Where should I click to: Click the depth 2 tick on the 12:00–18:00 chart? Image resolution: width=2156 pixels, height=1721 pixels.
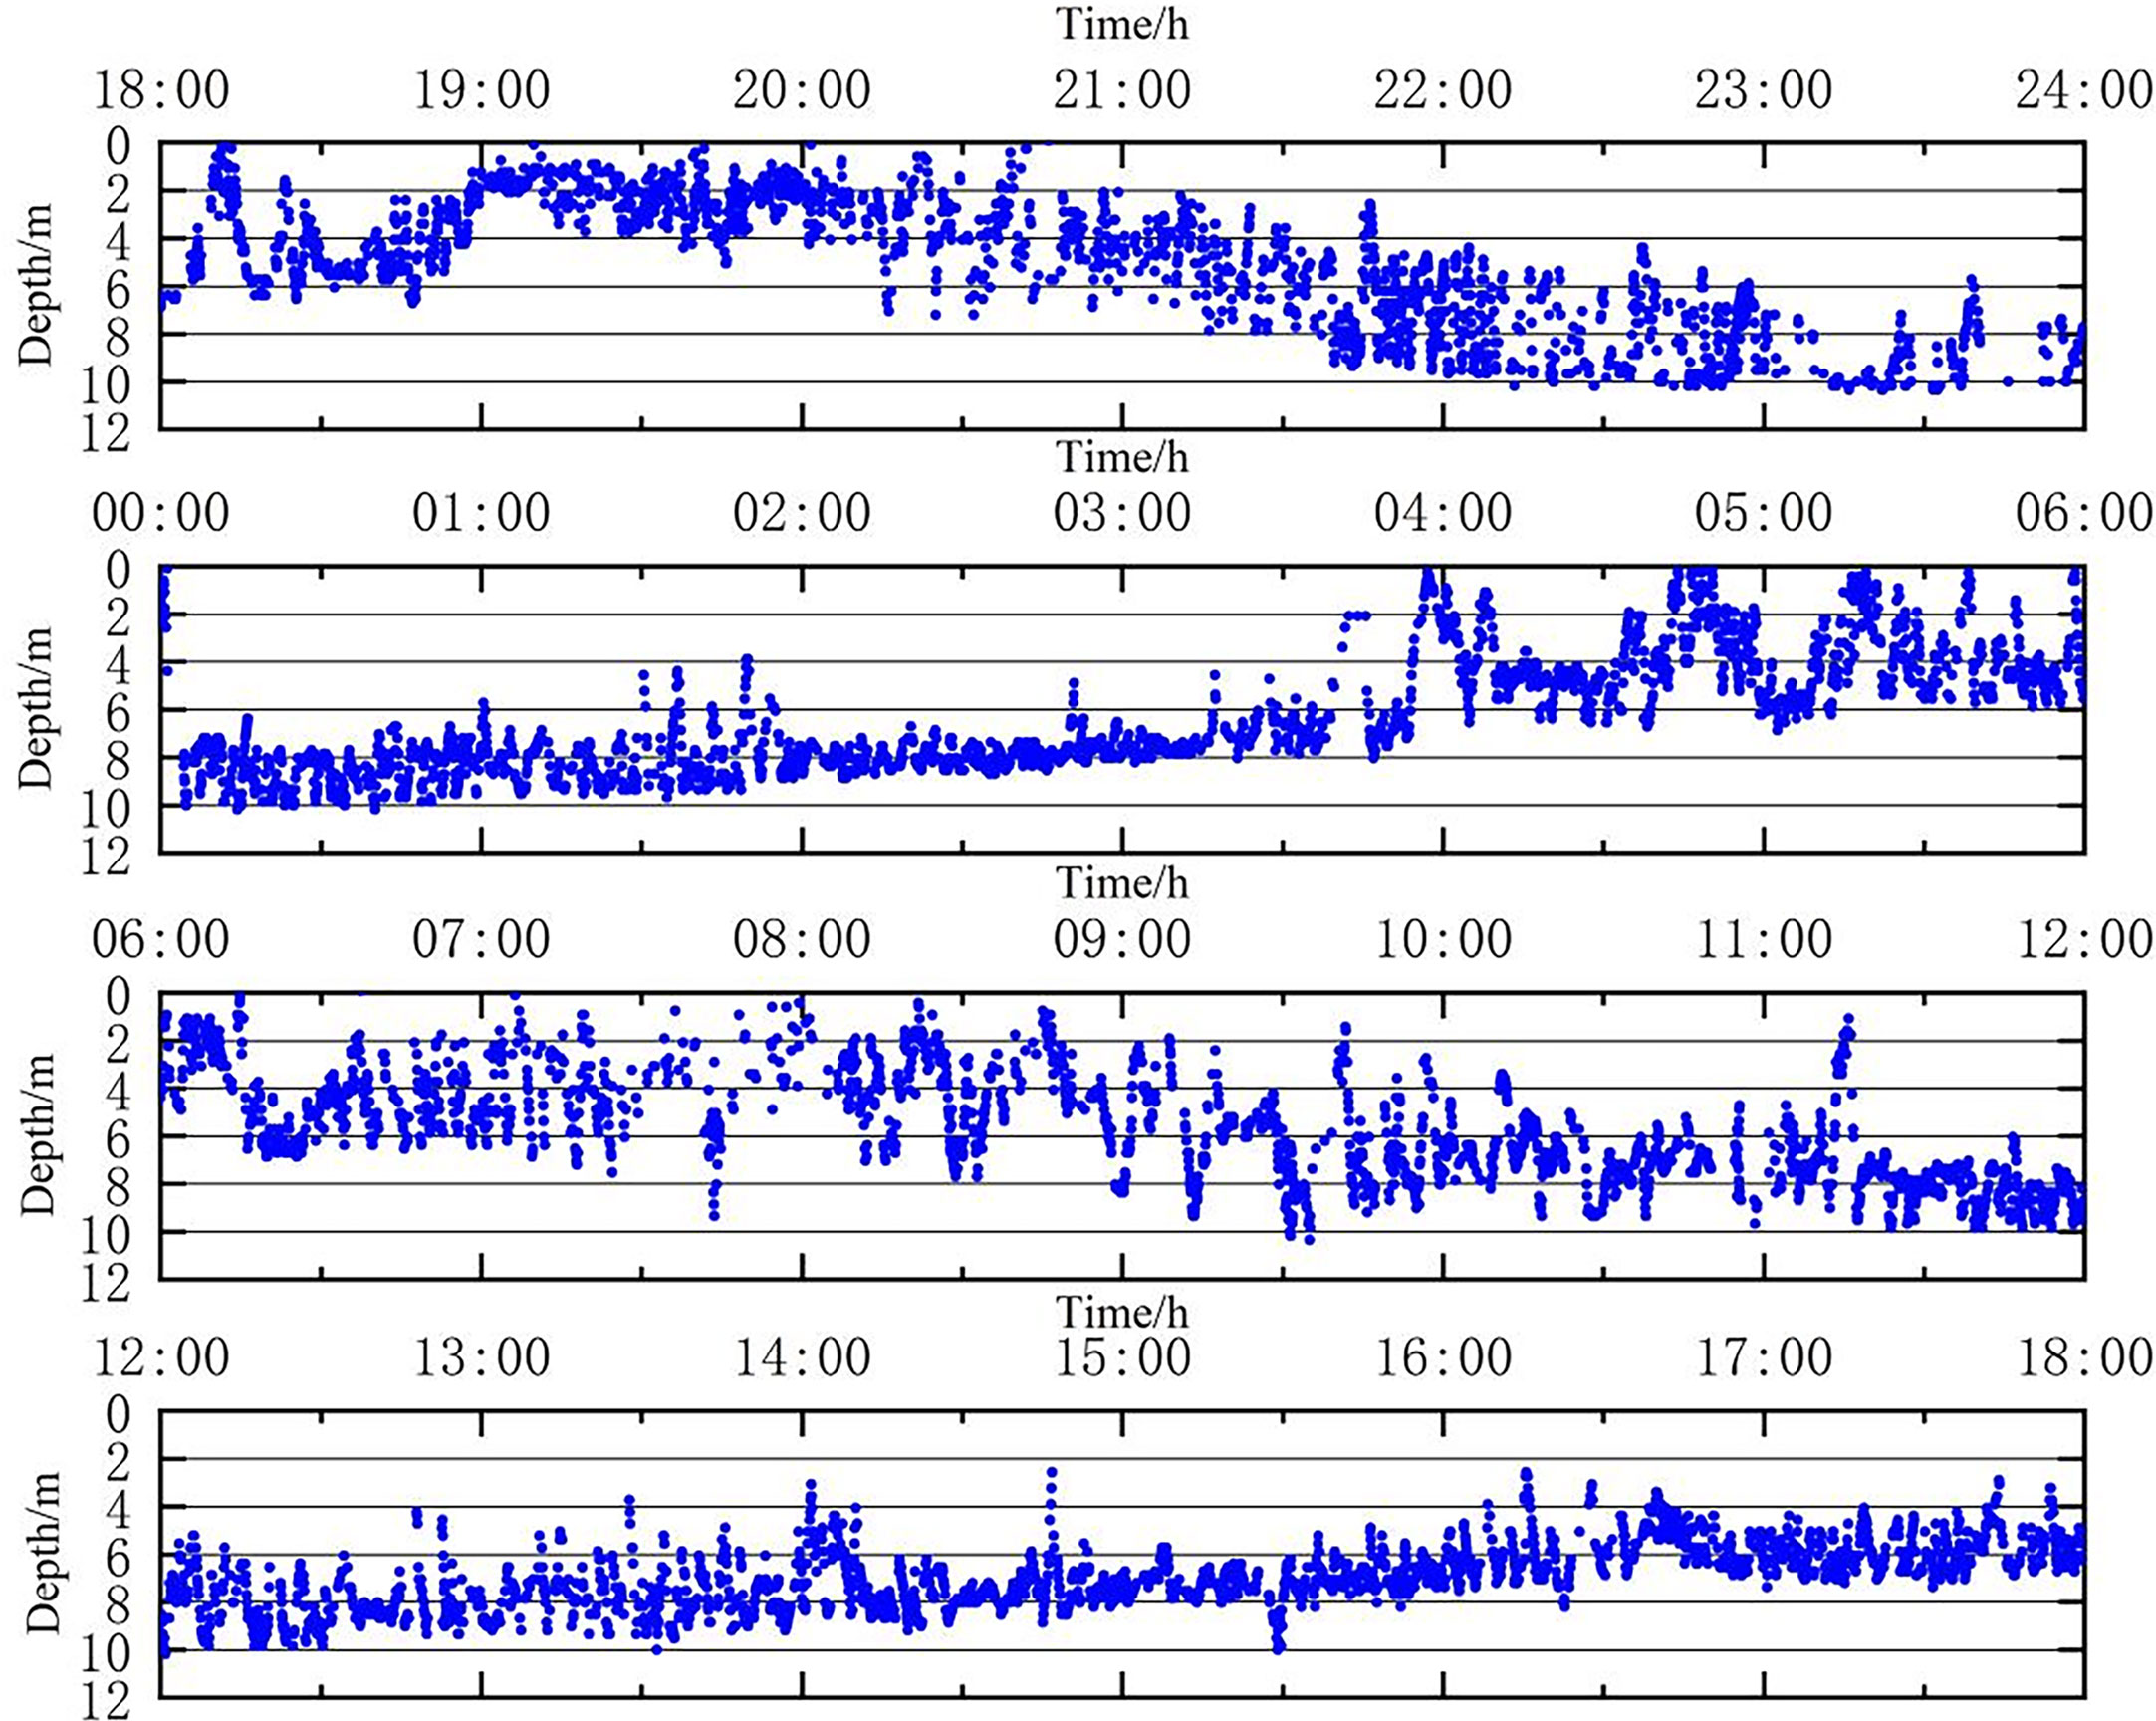coord(119,1463)
